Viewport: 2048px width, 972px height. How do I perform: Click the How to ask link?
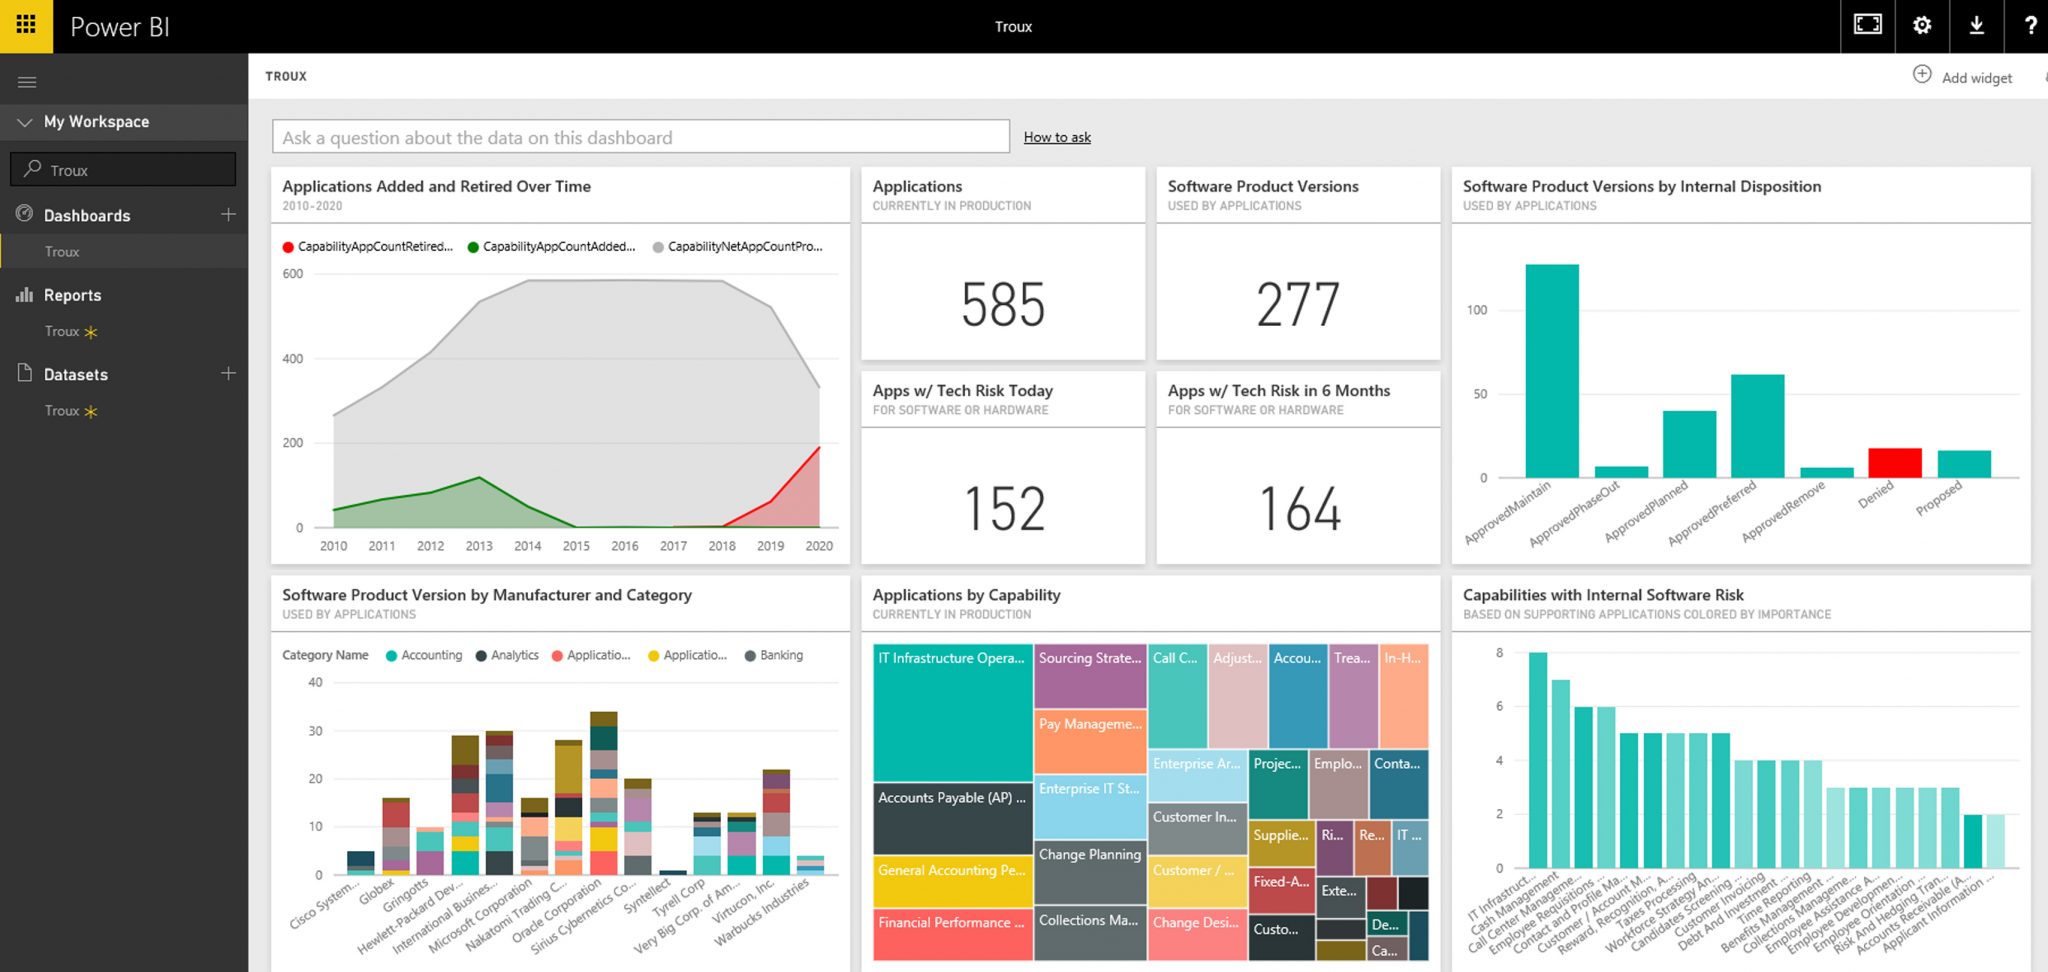pyautogui.click(x=1057, y=136)
